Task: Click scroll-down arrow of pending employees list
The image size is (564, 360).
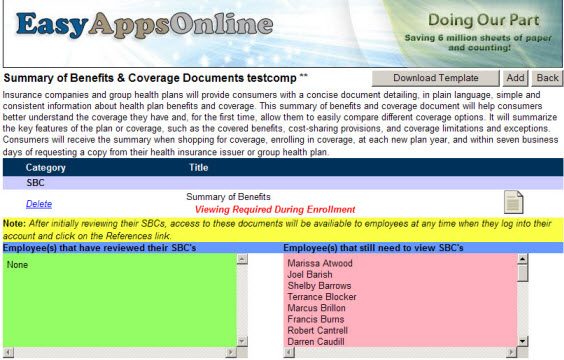Action: click(523, 341)
